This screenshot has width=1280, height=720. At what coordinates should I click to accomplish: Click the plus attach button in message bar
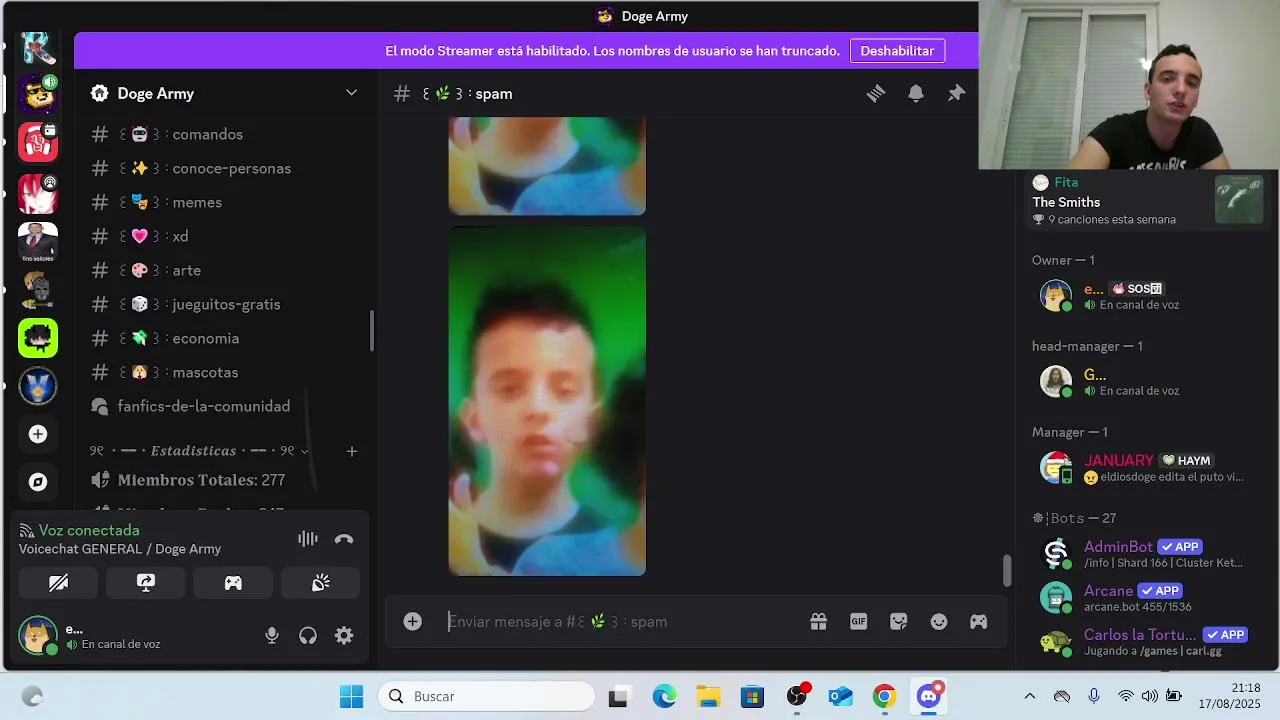coord(413,622)
